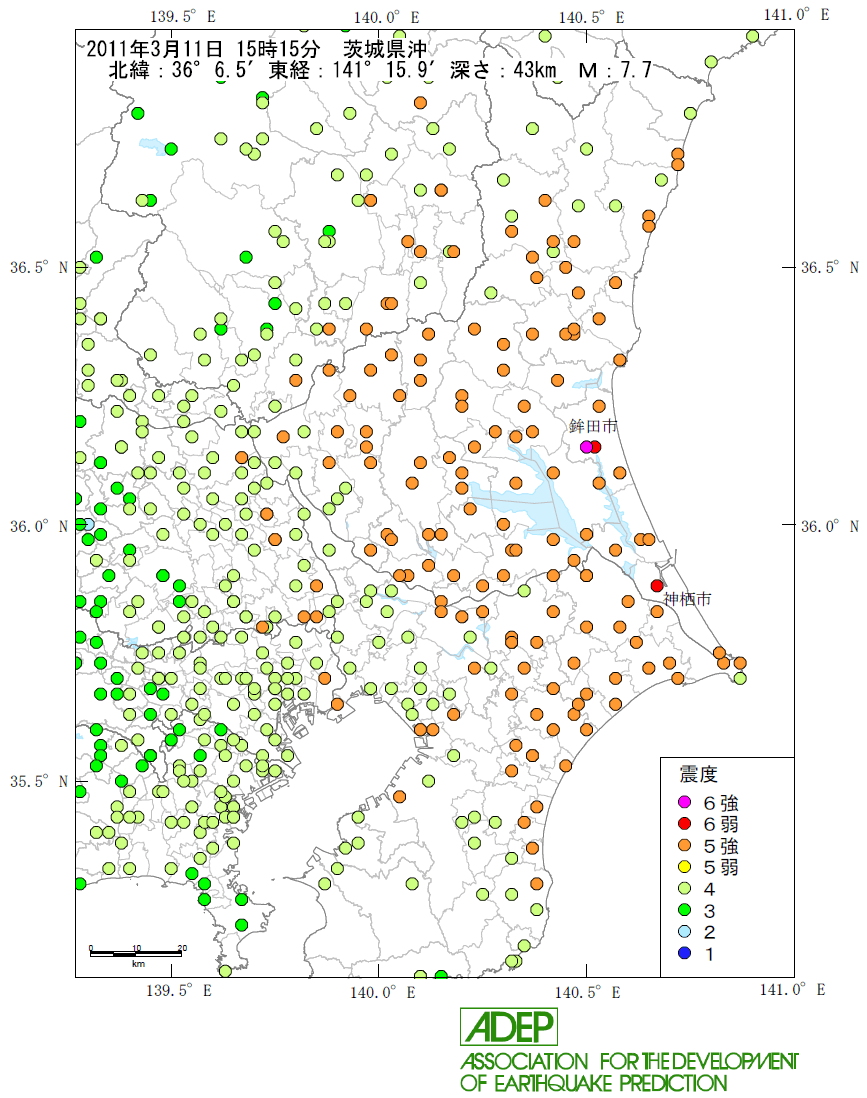The image size is (867, 1098).
Task: Click the 深さ : 43km depth text
Action: (504, 70)
